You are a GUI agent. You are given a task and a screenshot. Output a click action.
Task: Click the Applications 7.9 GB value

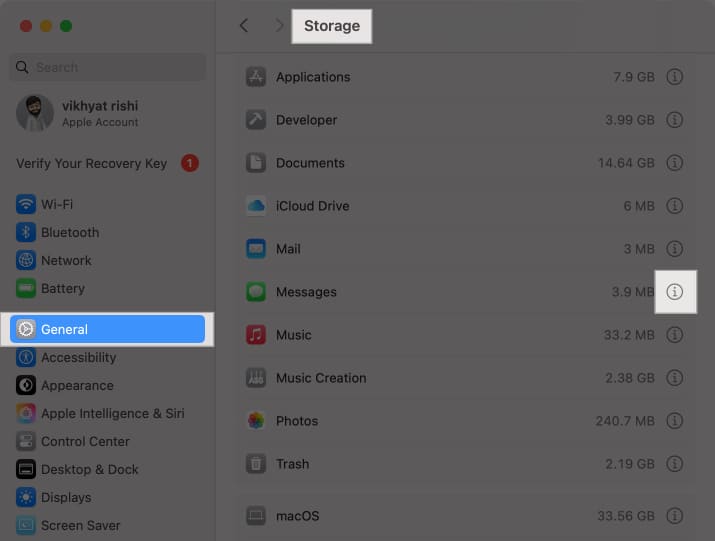click(x=634, y=77)
